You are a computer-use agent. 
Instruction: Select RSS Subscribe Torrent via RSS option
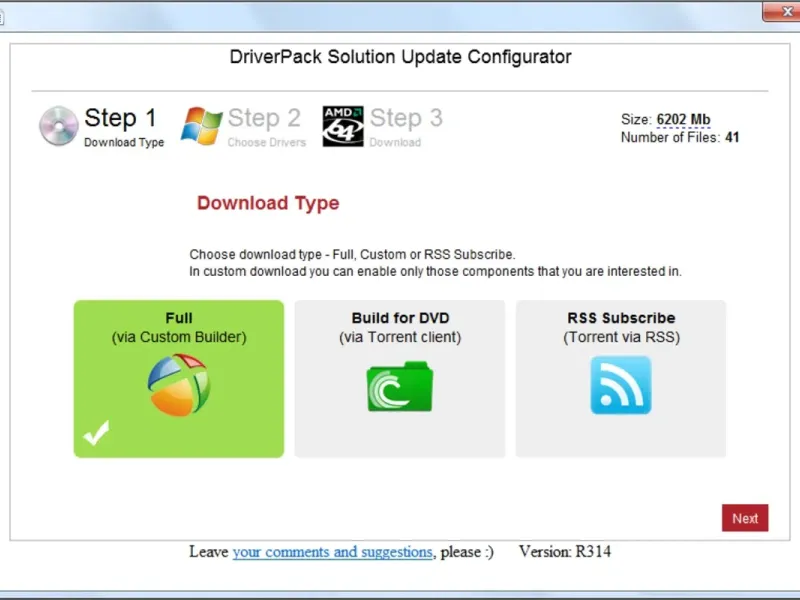click(x=621, y=379)
